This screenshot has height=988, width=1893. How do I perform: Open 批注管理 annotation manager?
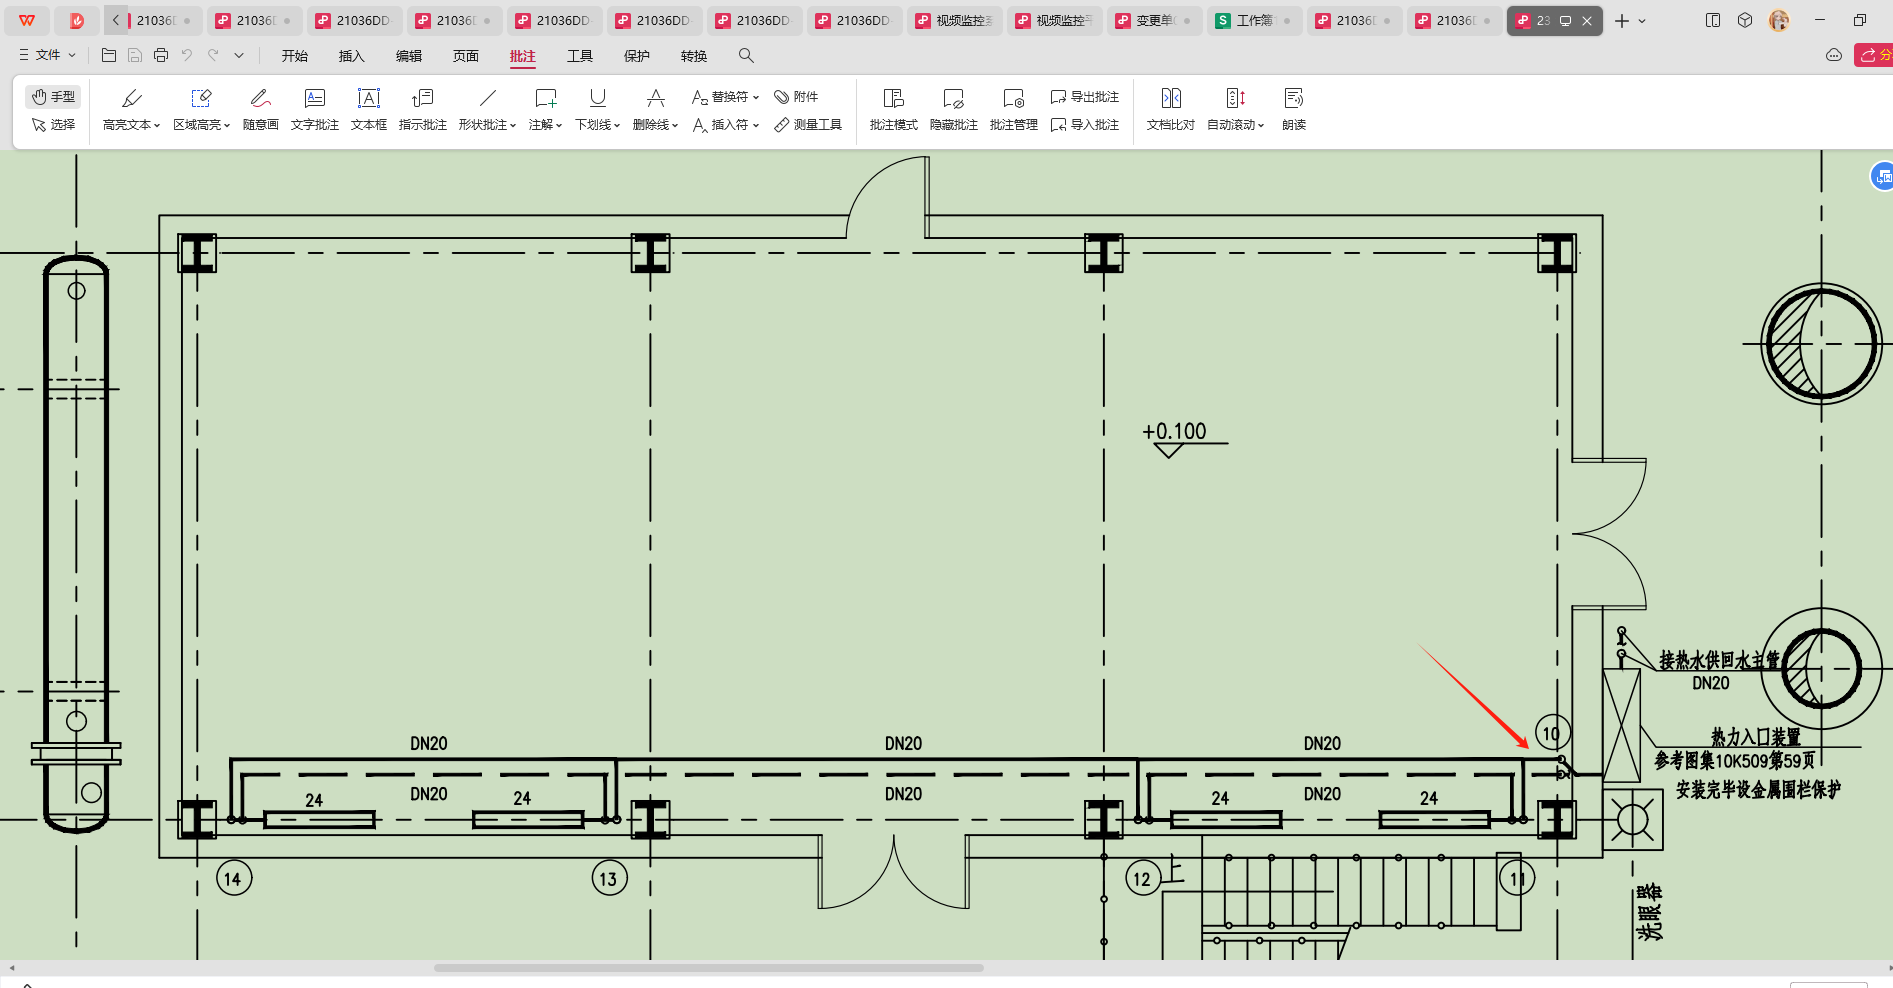(x=1013, y=110)
